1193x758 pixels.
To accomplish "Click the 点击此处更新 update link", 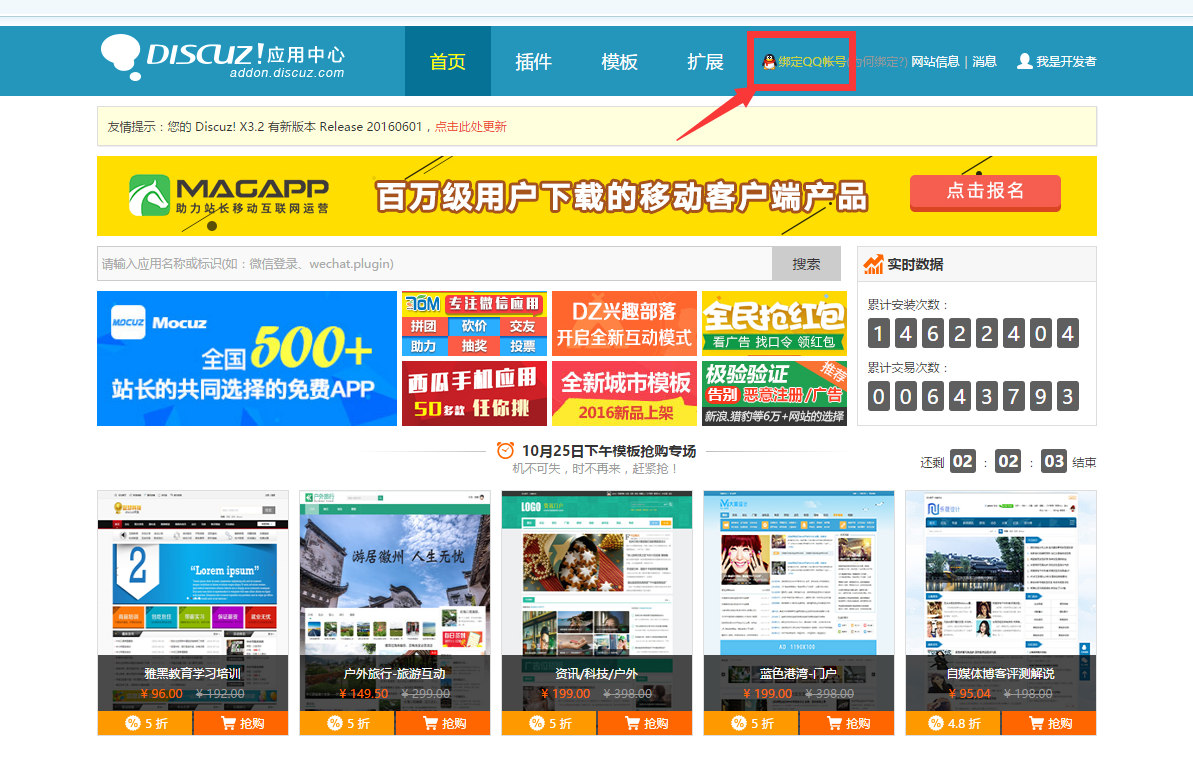I will tap(470, 127).
